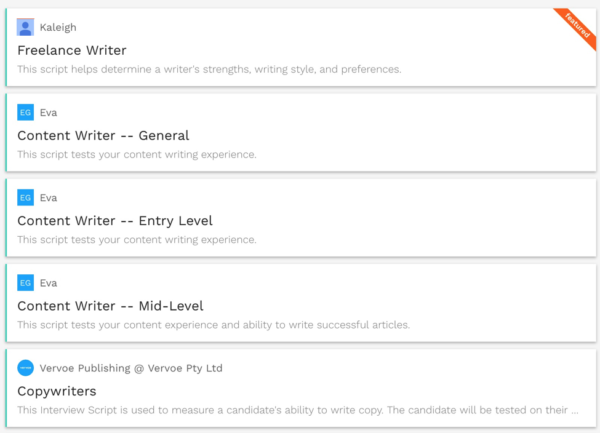This screenshot has height=433, width=600.
Task: Click the orange featured ribbon badge
Action: [577, 26]
